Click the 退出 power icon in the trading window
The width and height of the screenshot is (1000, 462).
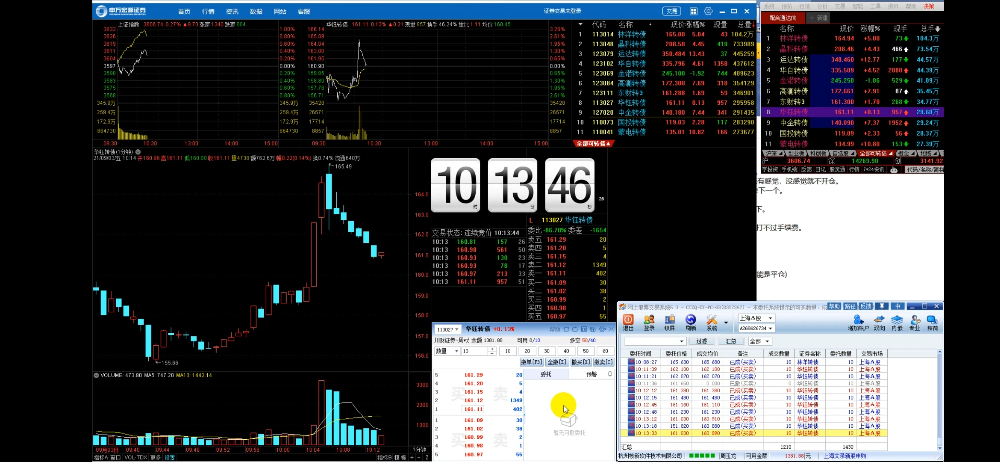click(628, 322)
